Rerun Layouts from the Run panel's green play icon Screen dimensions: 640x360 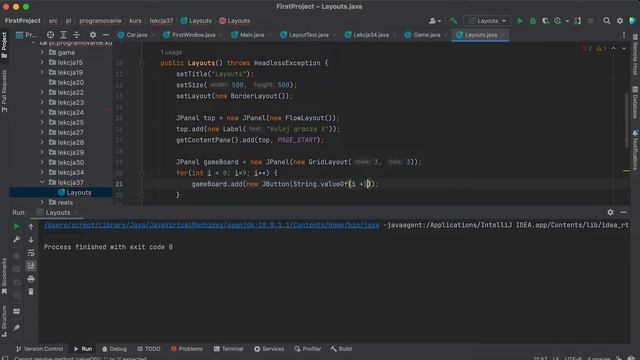coord(16,227)
